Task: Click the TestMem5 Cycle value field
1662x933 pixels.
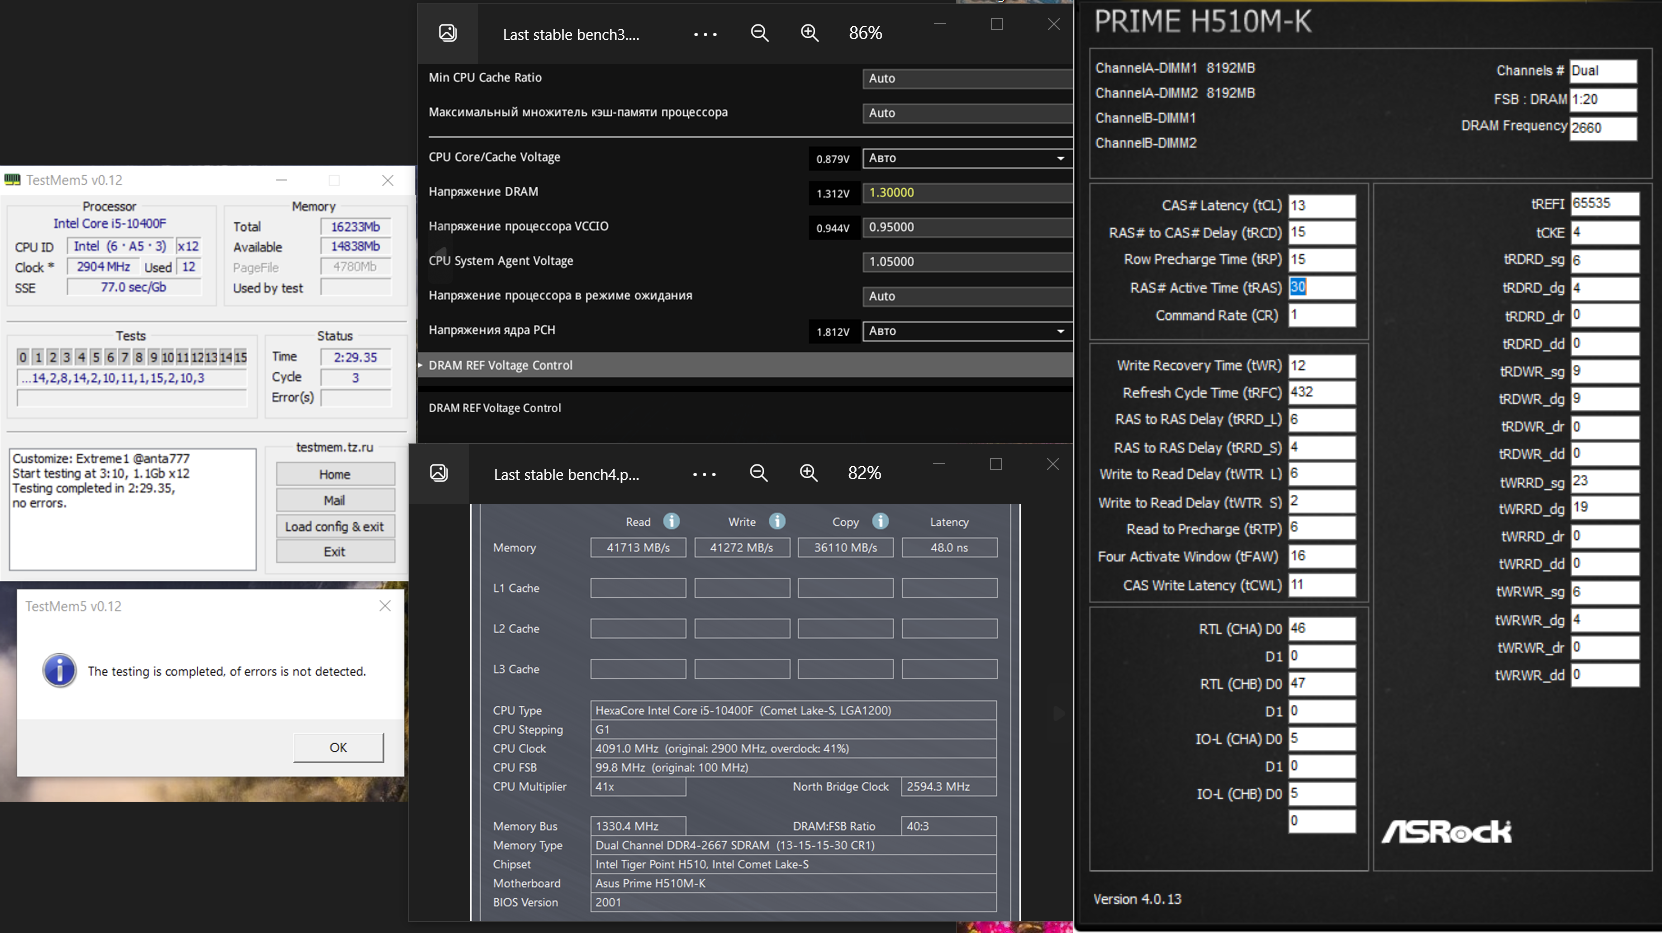Action: pos(356,377)
